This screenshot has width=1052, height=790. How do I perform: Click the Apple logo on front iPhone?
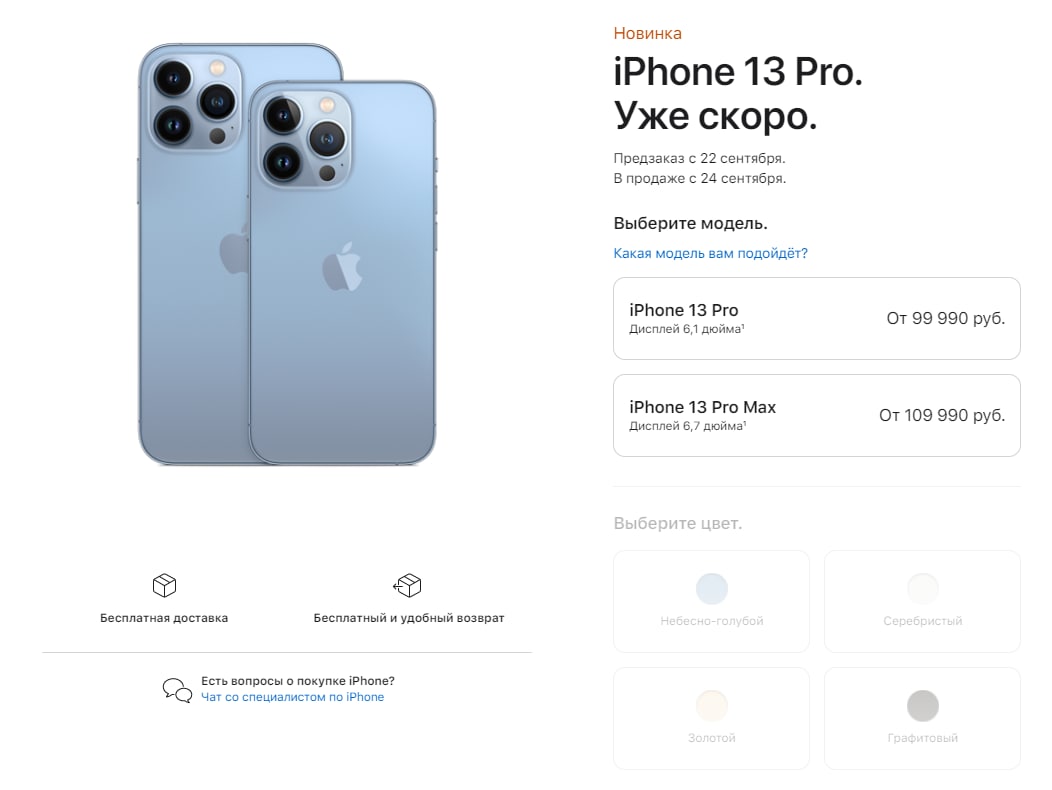click(x=342, y=266)
